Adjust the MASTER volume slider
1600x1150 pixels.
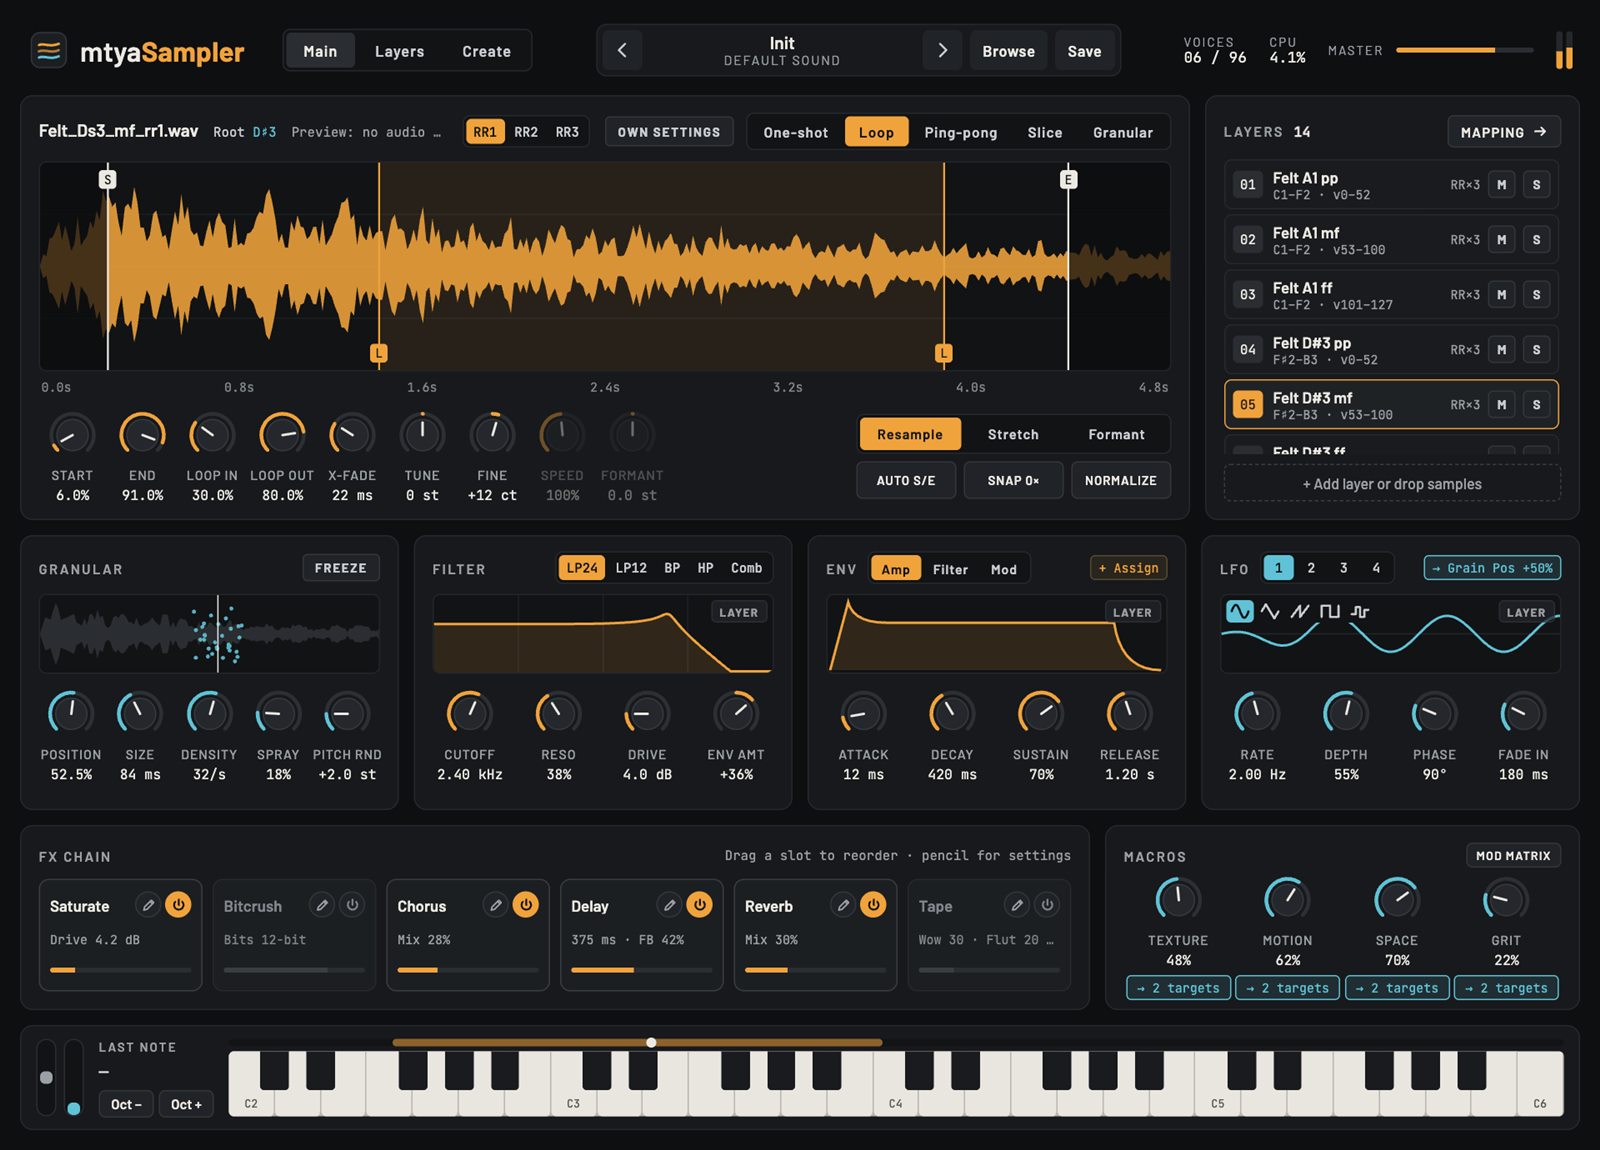click(1464, 50)
